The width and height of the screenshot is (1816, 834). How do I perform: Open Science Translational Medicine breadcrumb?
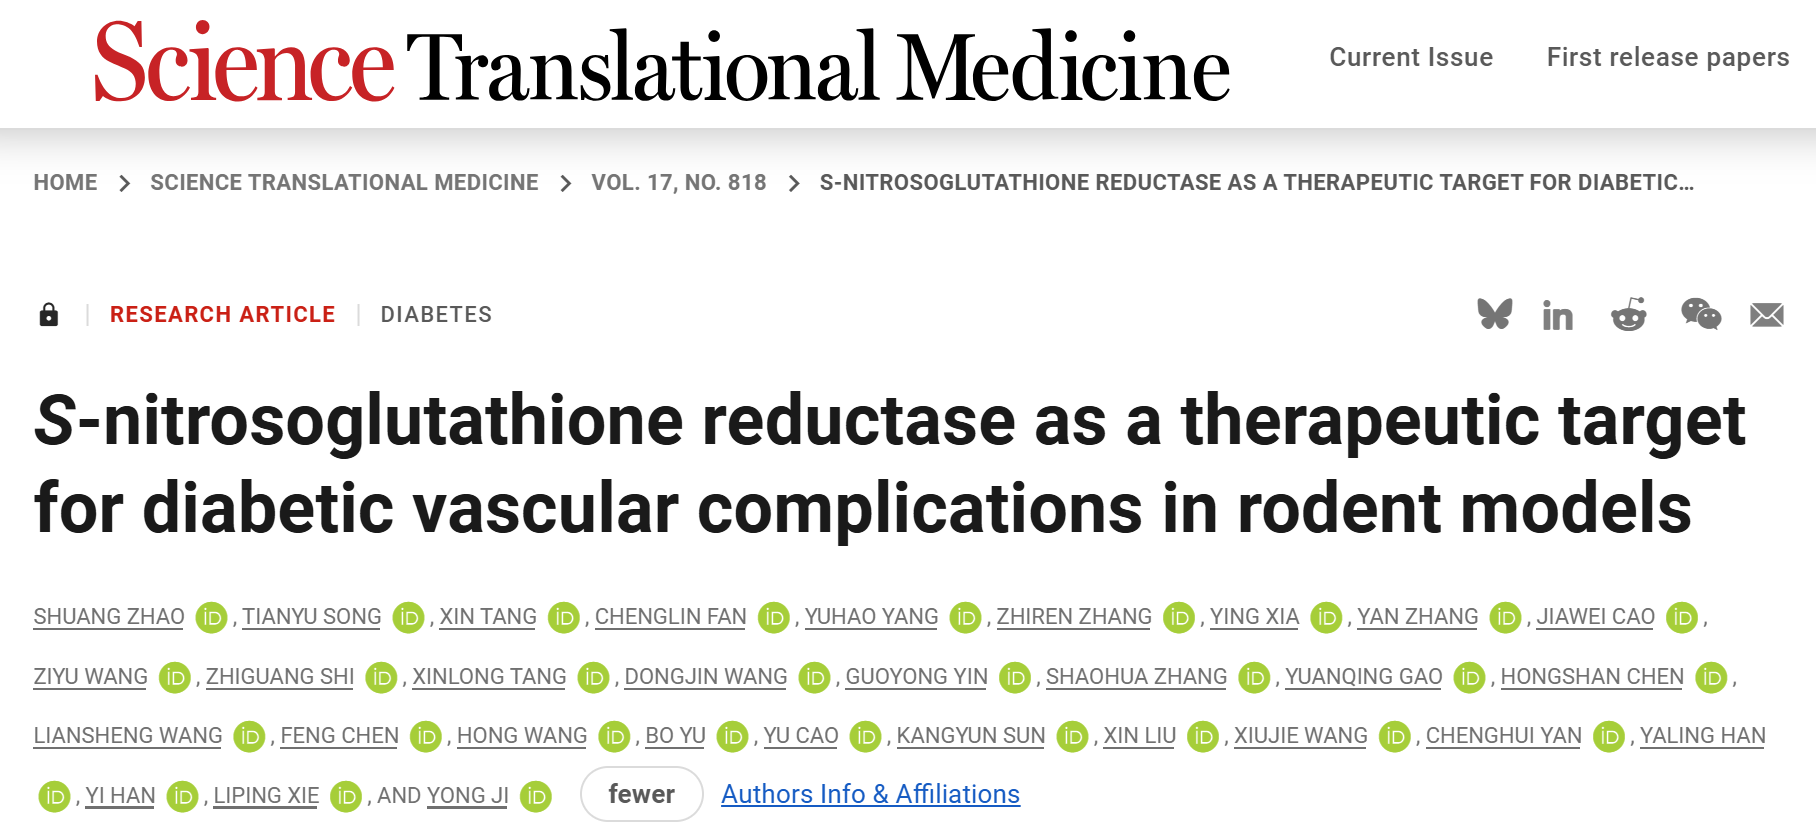(x=344, y=183)
